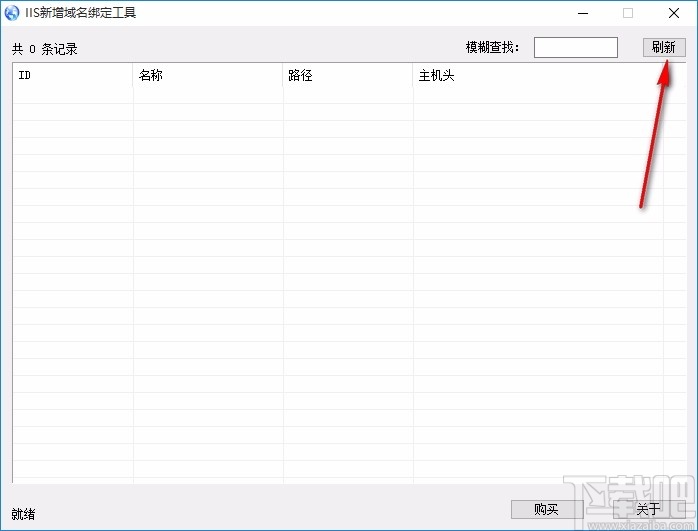The image size is (698, 531).
Task: Sort by the ID column header
Action: pyautogui.click(x=73, y=75)
